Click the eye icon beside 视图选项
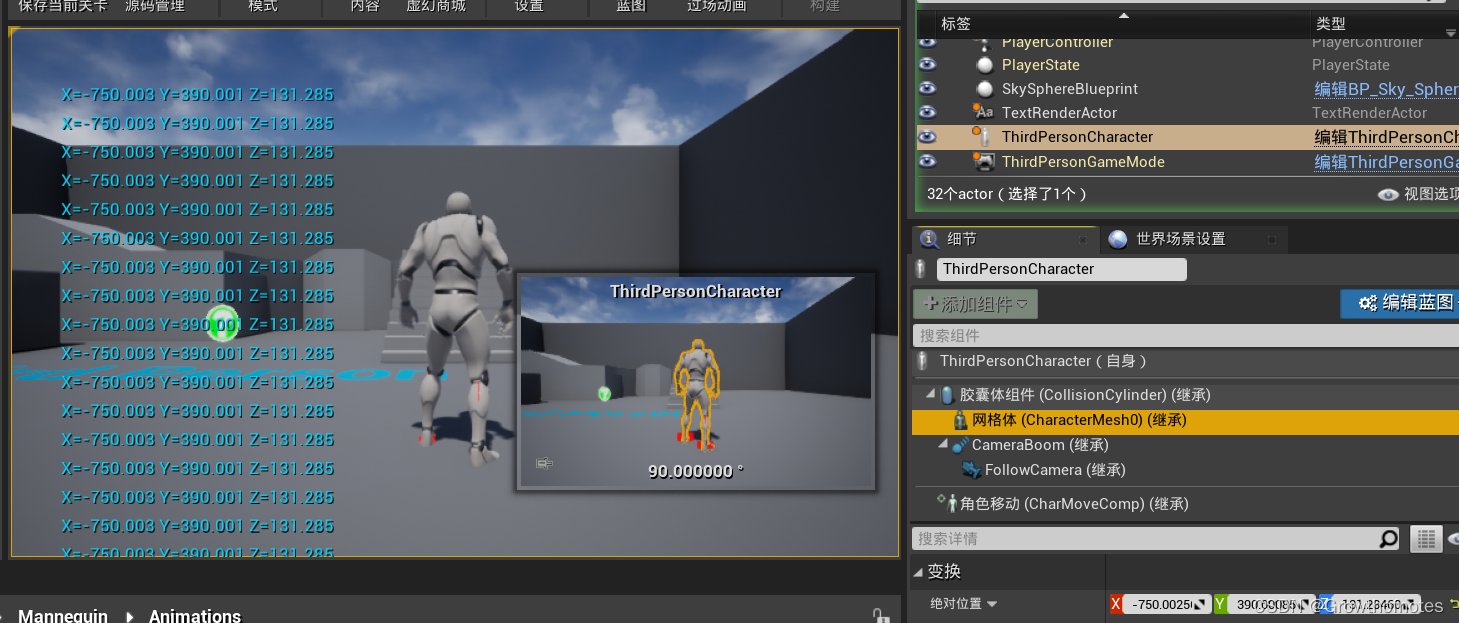1459x623 pixels. tap(1388, 195)
